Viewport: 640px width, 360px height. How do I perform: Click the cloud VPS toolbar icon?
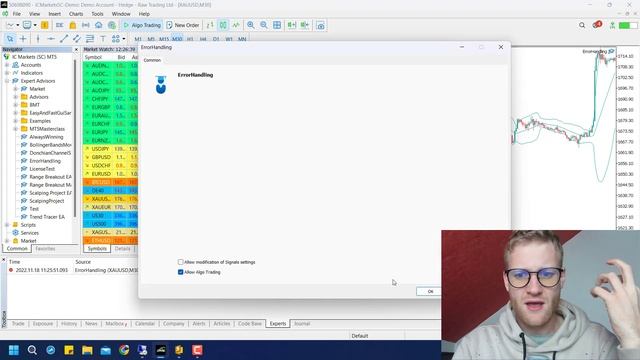tap(99, 25)
